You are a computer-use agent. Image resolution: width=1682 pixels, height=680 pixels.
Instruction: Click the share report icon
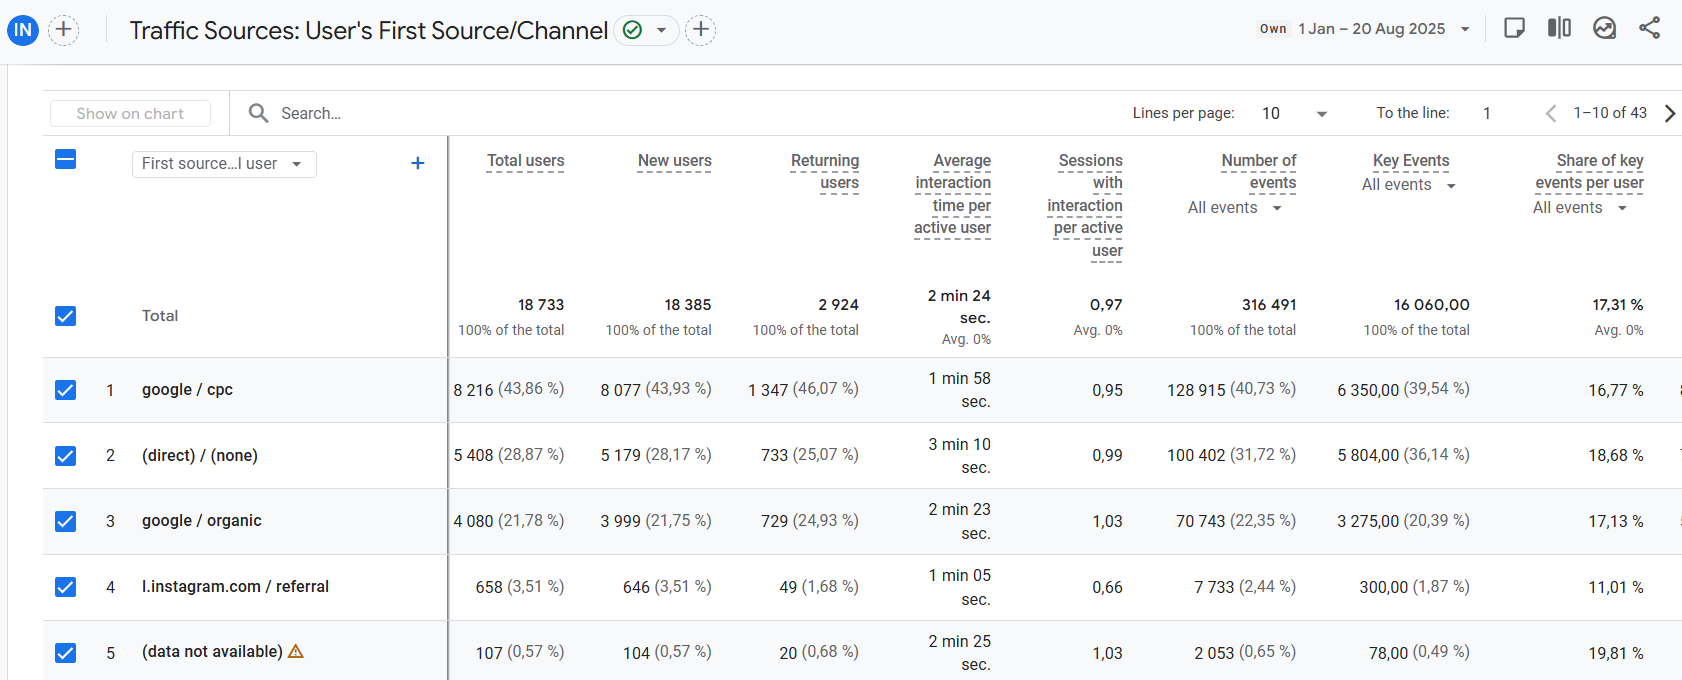click(x=1649, y=28)
